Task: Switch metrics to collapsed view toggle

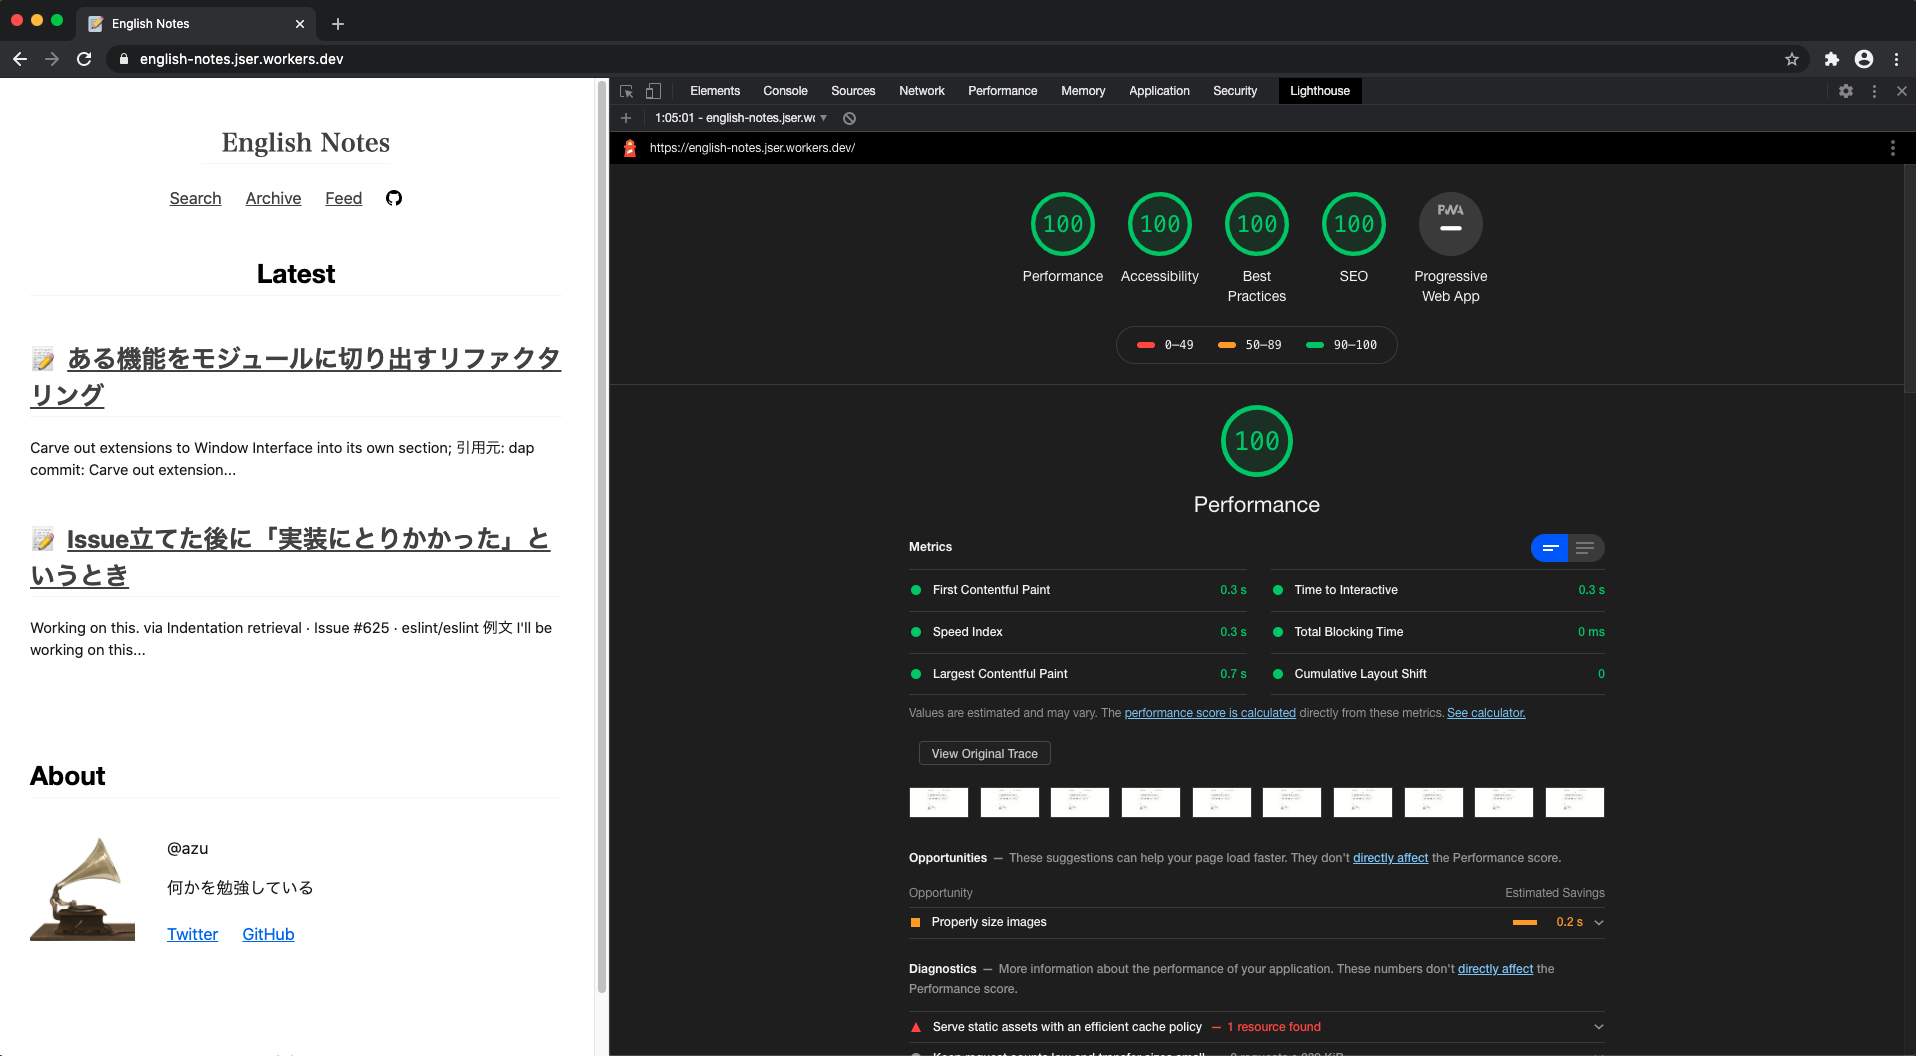Action: click(1550, 548)
